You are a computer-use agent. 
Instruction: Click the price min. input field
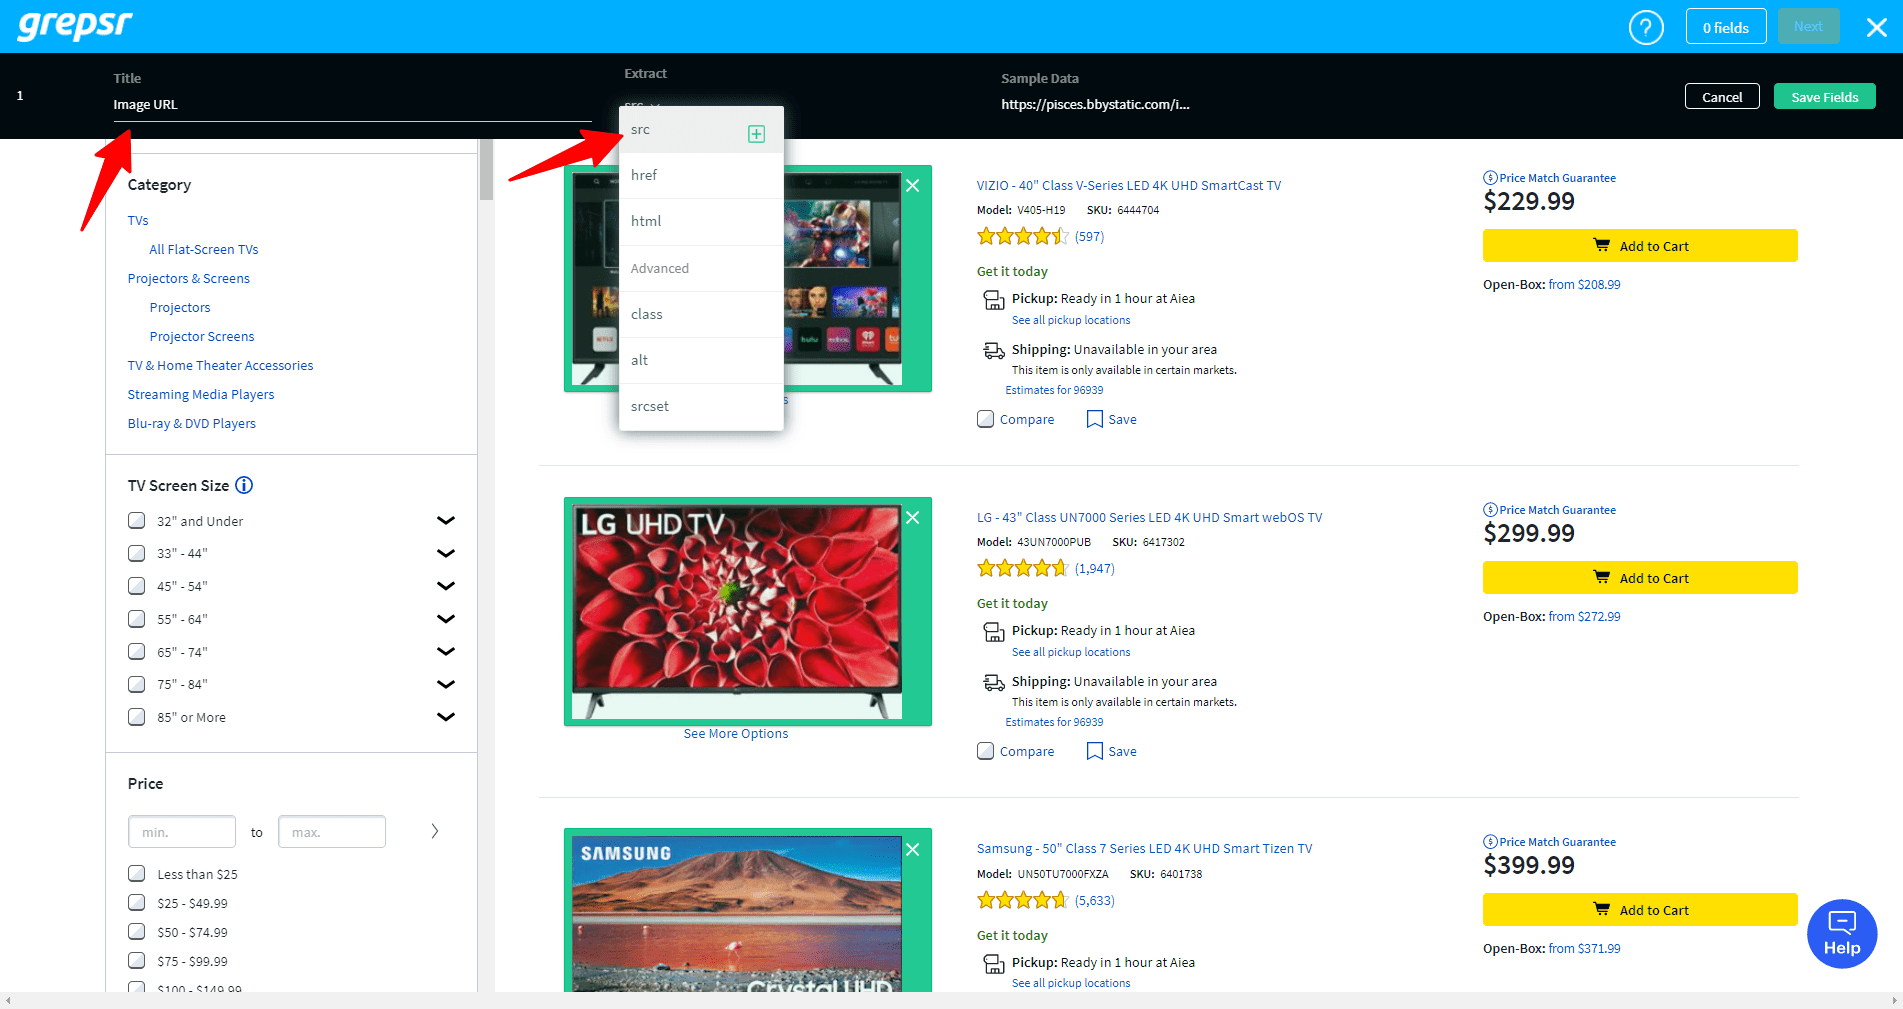[182, 832]
